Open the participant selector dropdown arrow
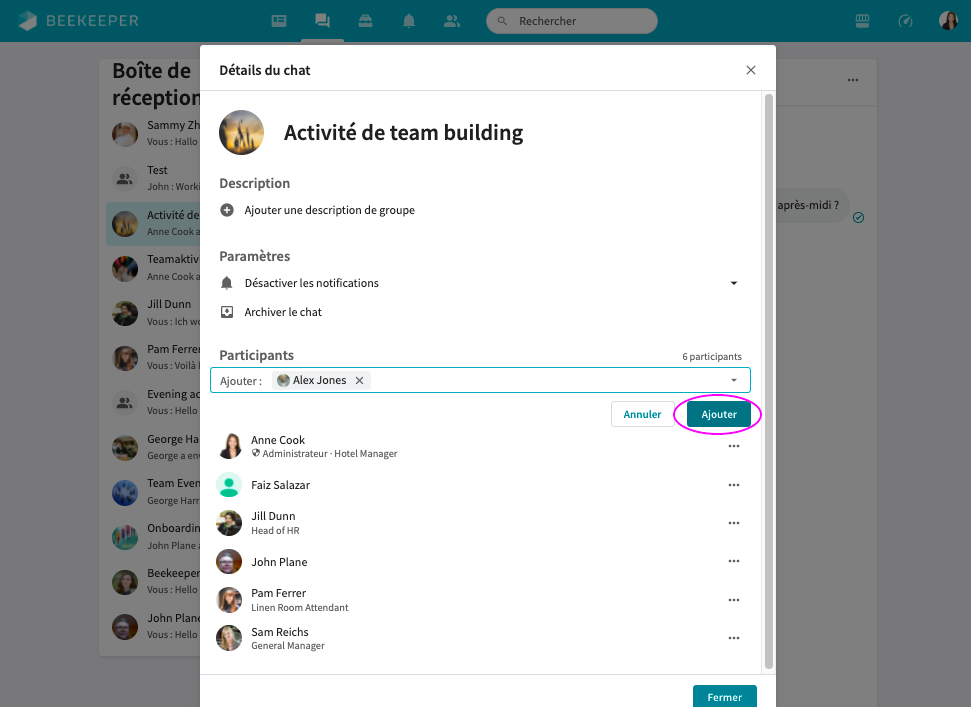Image resolution: width=971 pixels, height=707 pixels. (x=734, y=381)
